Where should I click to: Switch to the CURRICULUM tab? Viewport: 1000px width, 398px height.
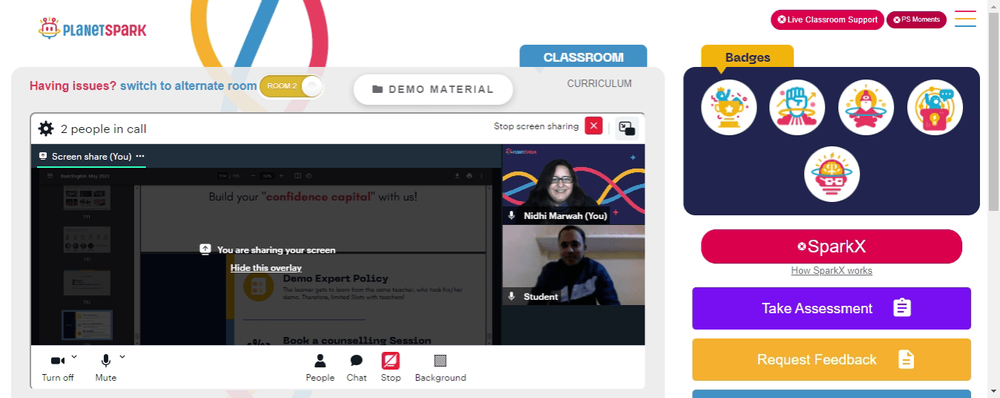[x=599, y=84]
